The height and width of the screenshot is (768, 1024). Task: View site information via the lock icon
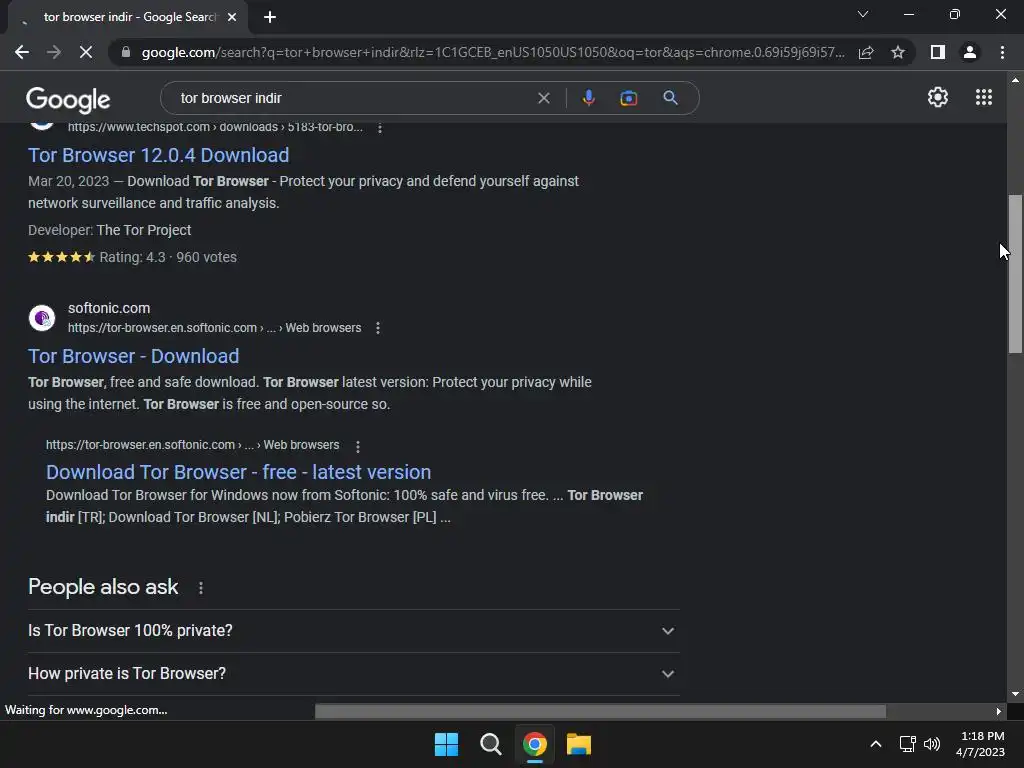point(125,52)
